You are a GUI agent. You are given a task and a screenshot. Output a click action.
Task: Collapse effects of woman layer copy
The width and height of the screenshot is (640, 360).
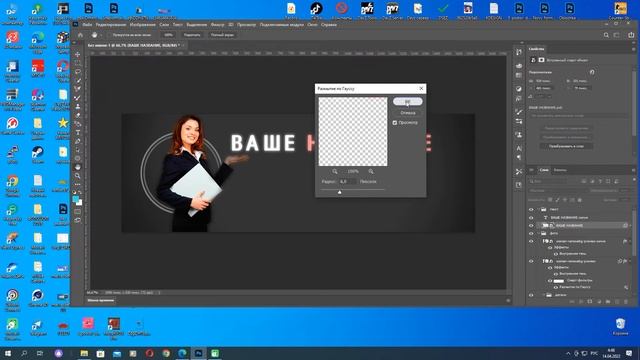[x=629, y=242]
